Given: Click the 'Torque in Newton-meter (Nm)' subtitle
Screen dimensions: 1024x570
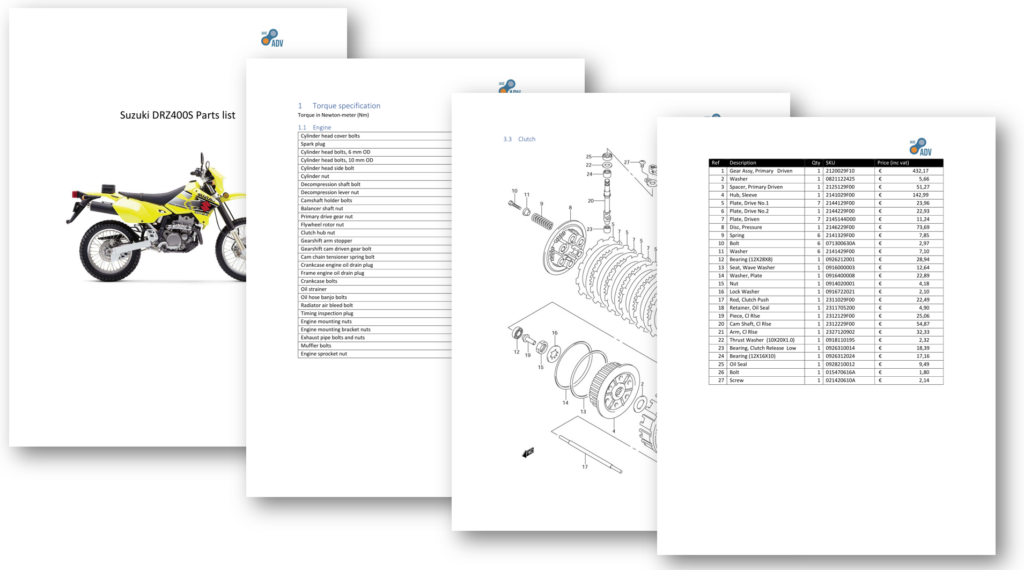Looking at the screenshot, I should click(x=333, y=116).
